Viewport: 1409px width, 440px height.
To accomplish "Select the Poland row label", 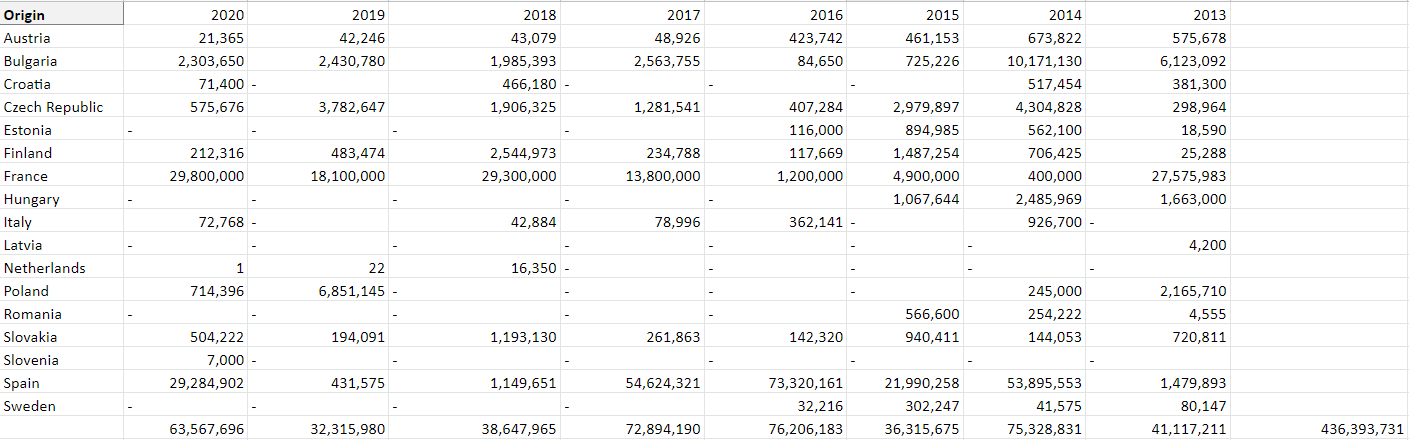I will (62, 291).
